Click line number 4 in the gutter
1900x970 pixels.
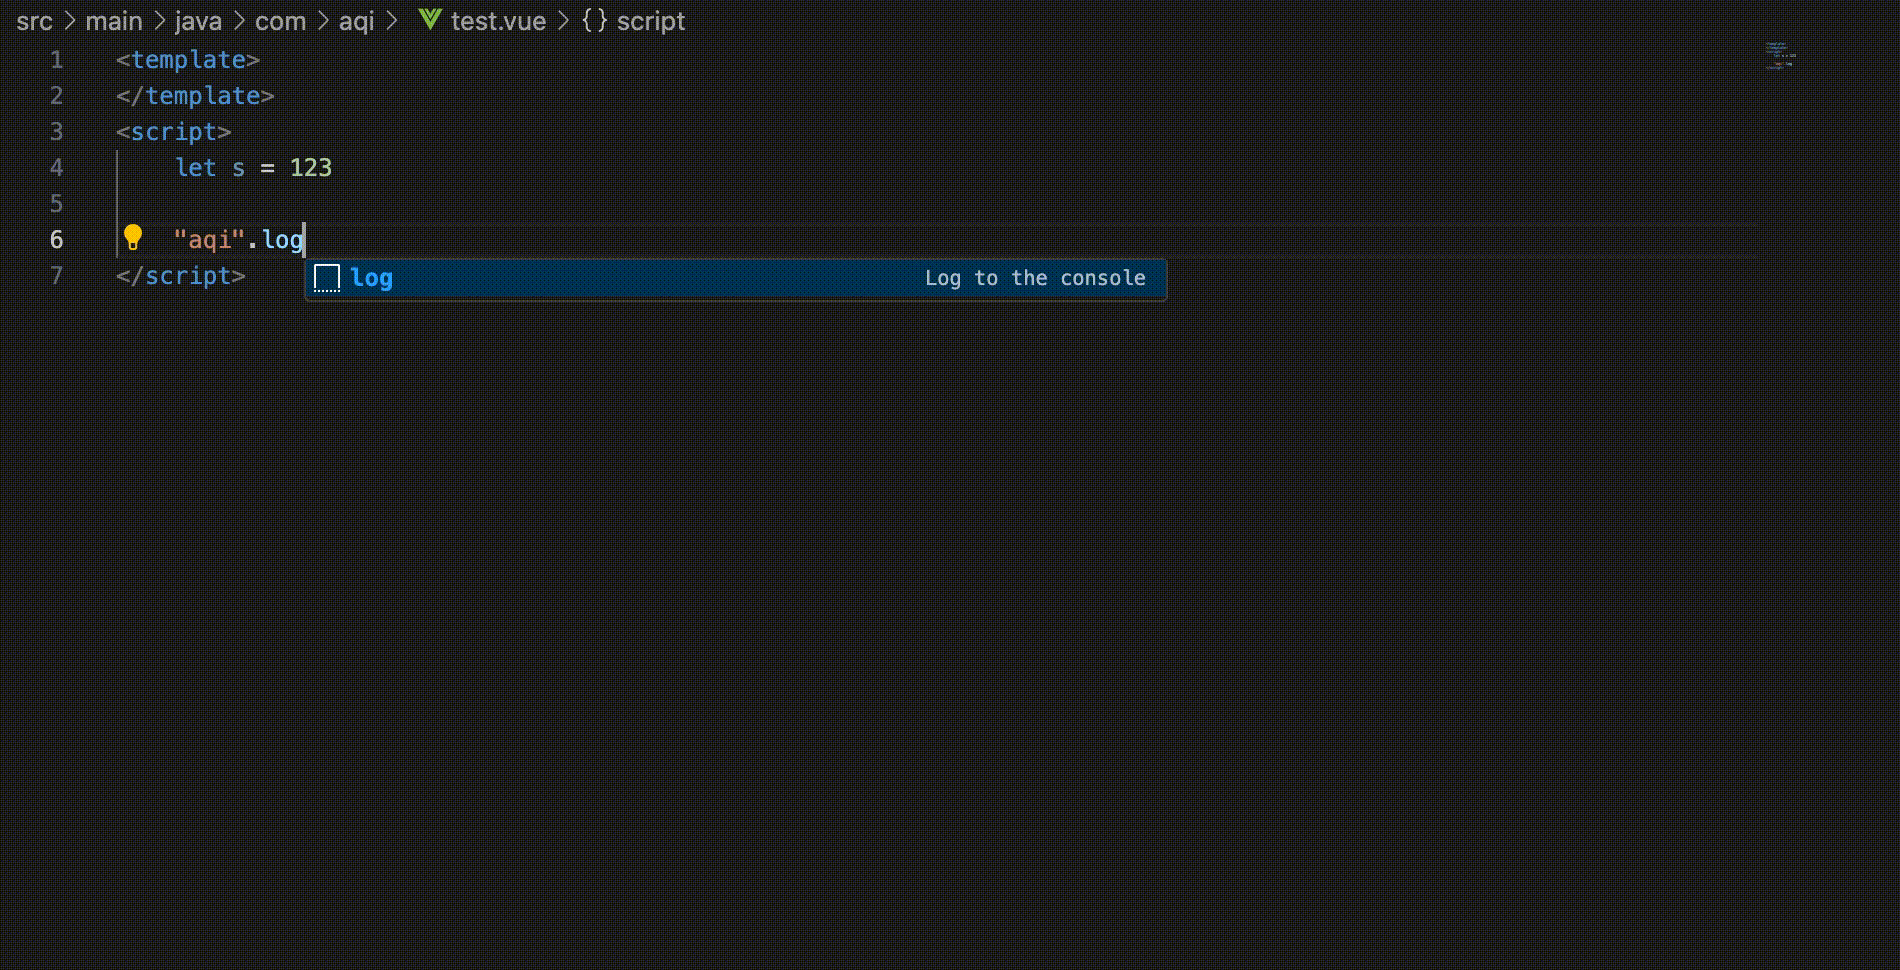click(x=56, y=168)
